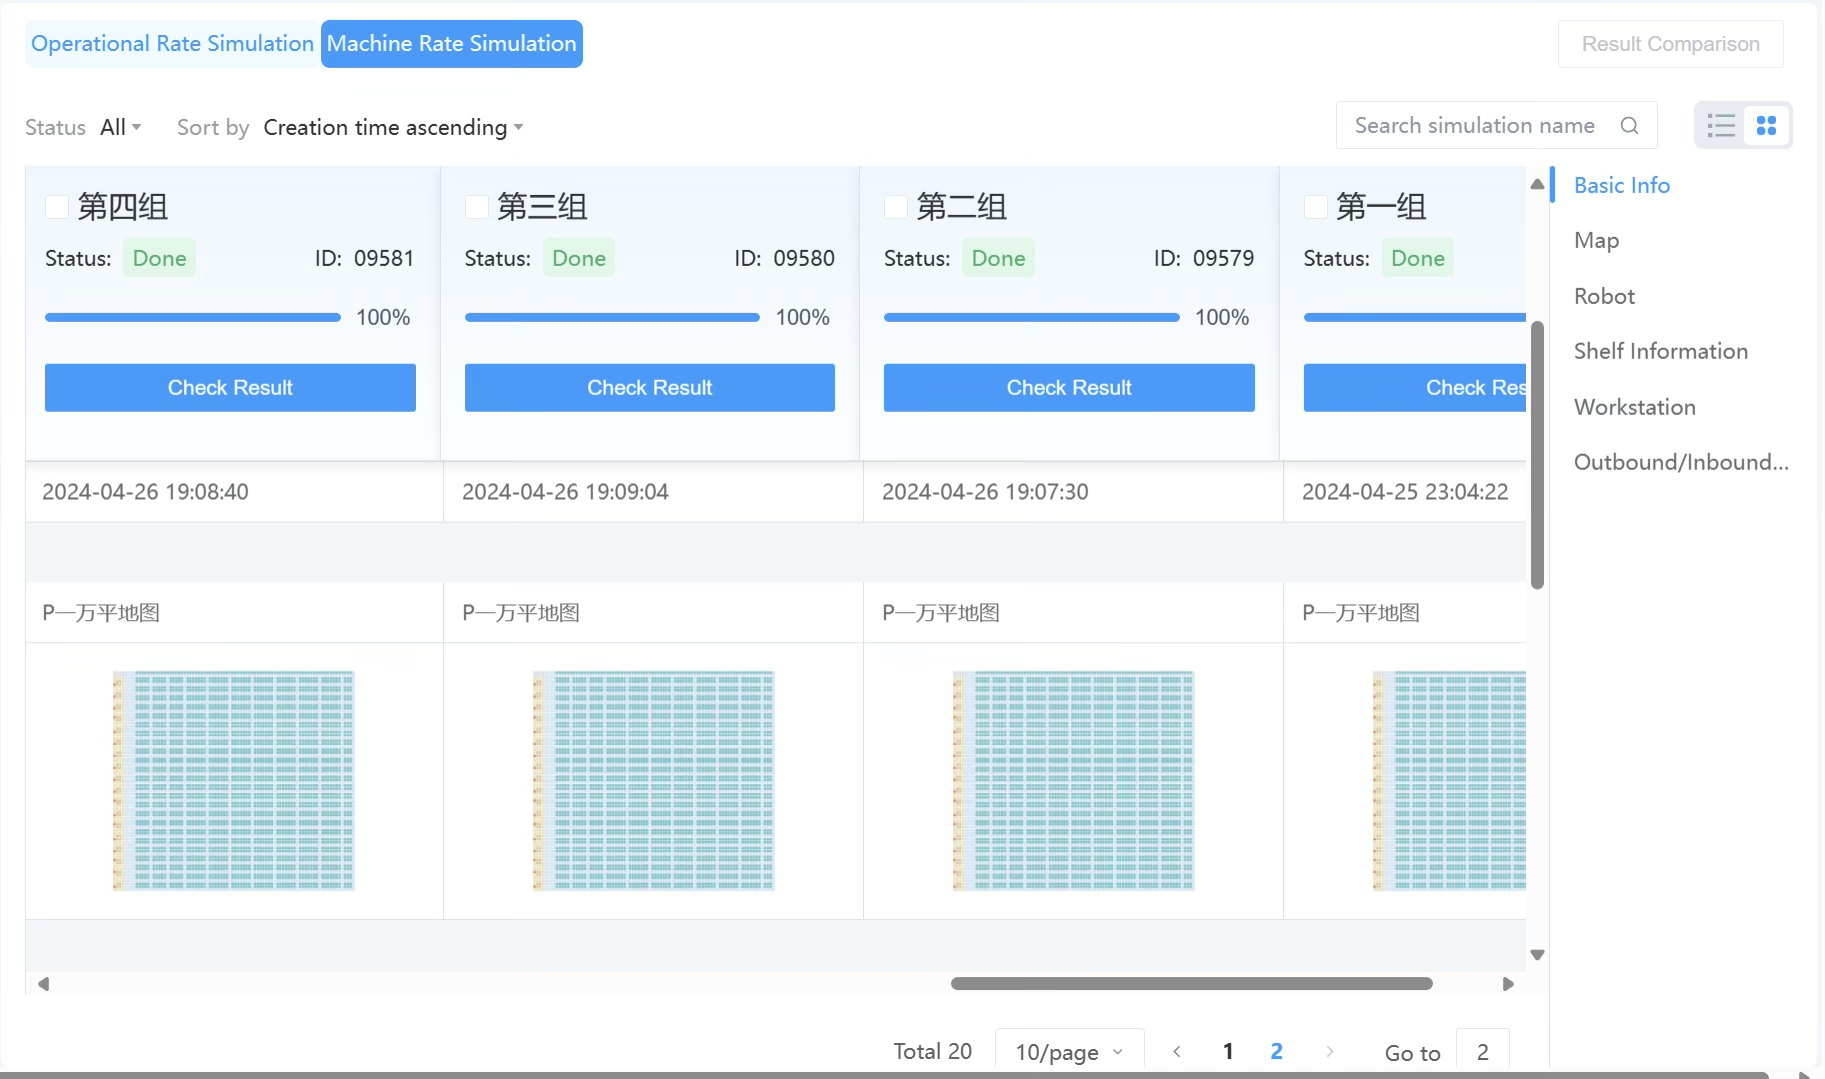Check the checkbox for 第四组 simulation
Image resolution: width=1825 pixels, height=1079 pixels.
point(57,207)
